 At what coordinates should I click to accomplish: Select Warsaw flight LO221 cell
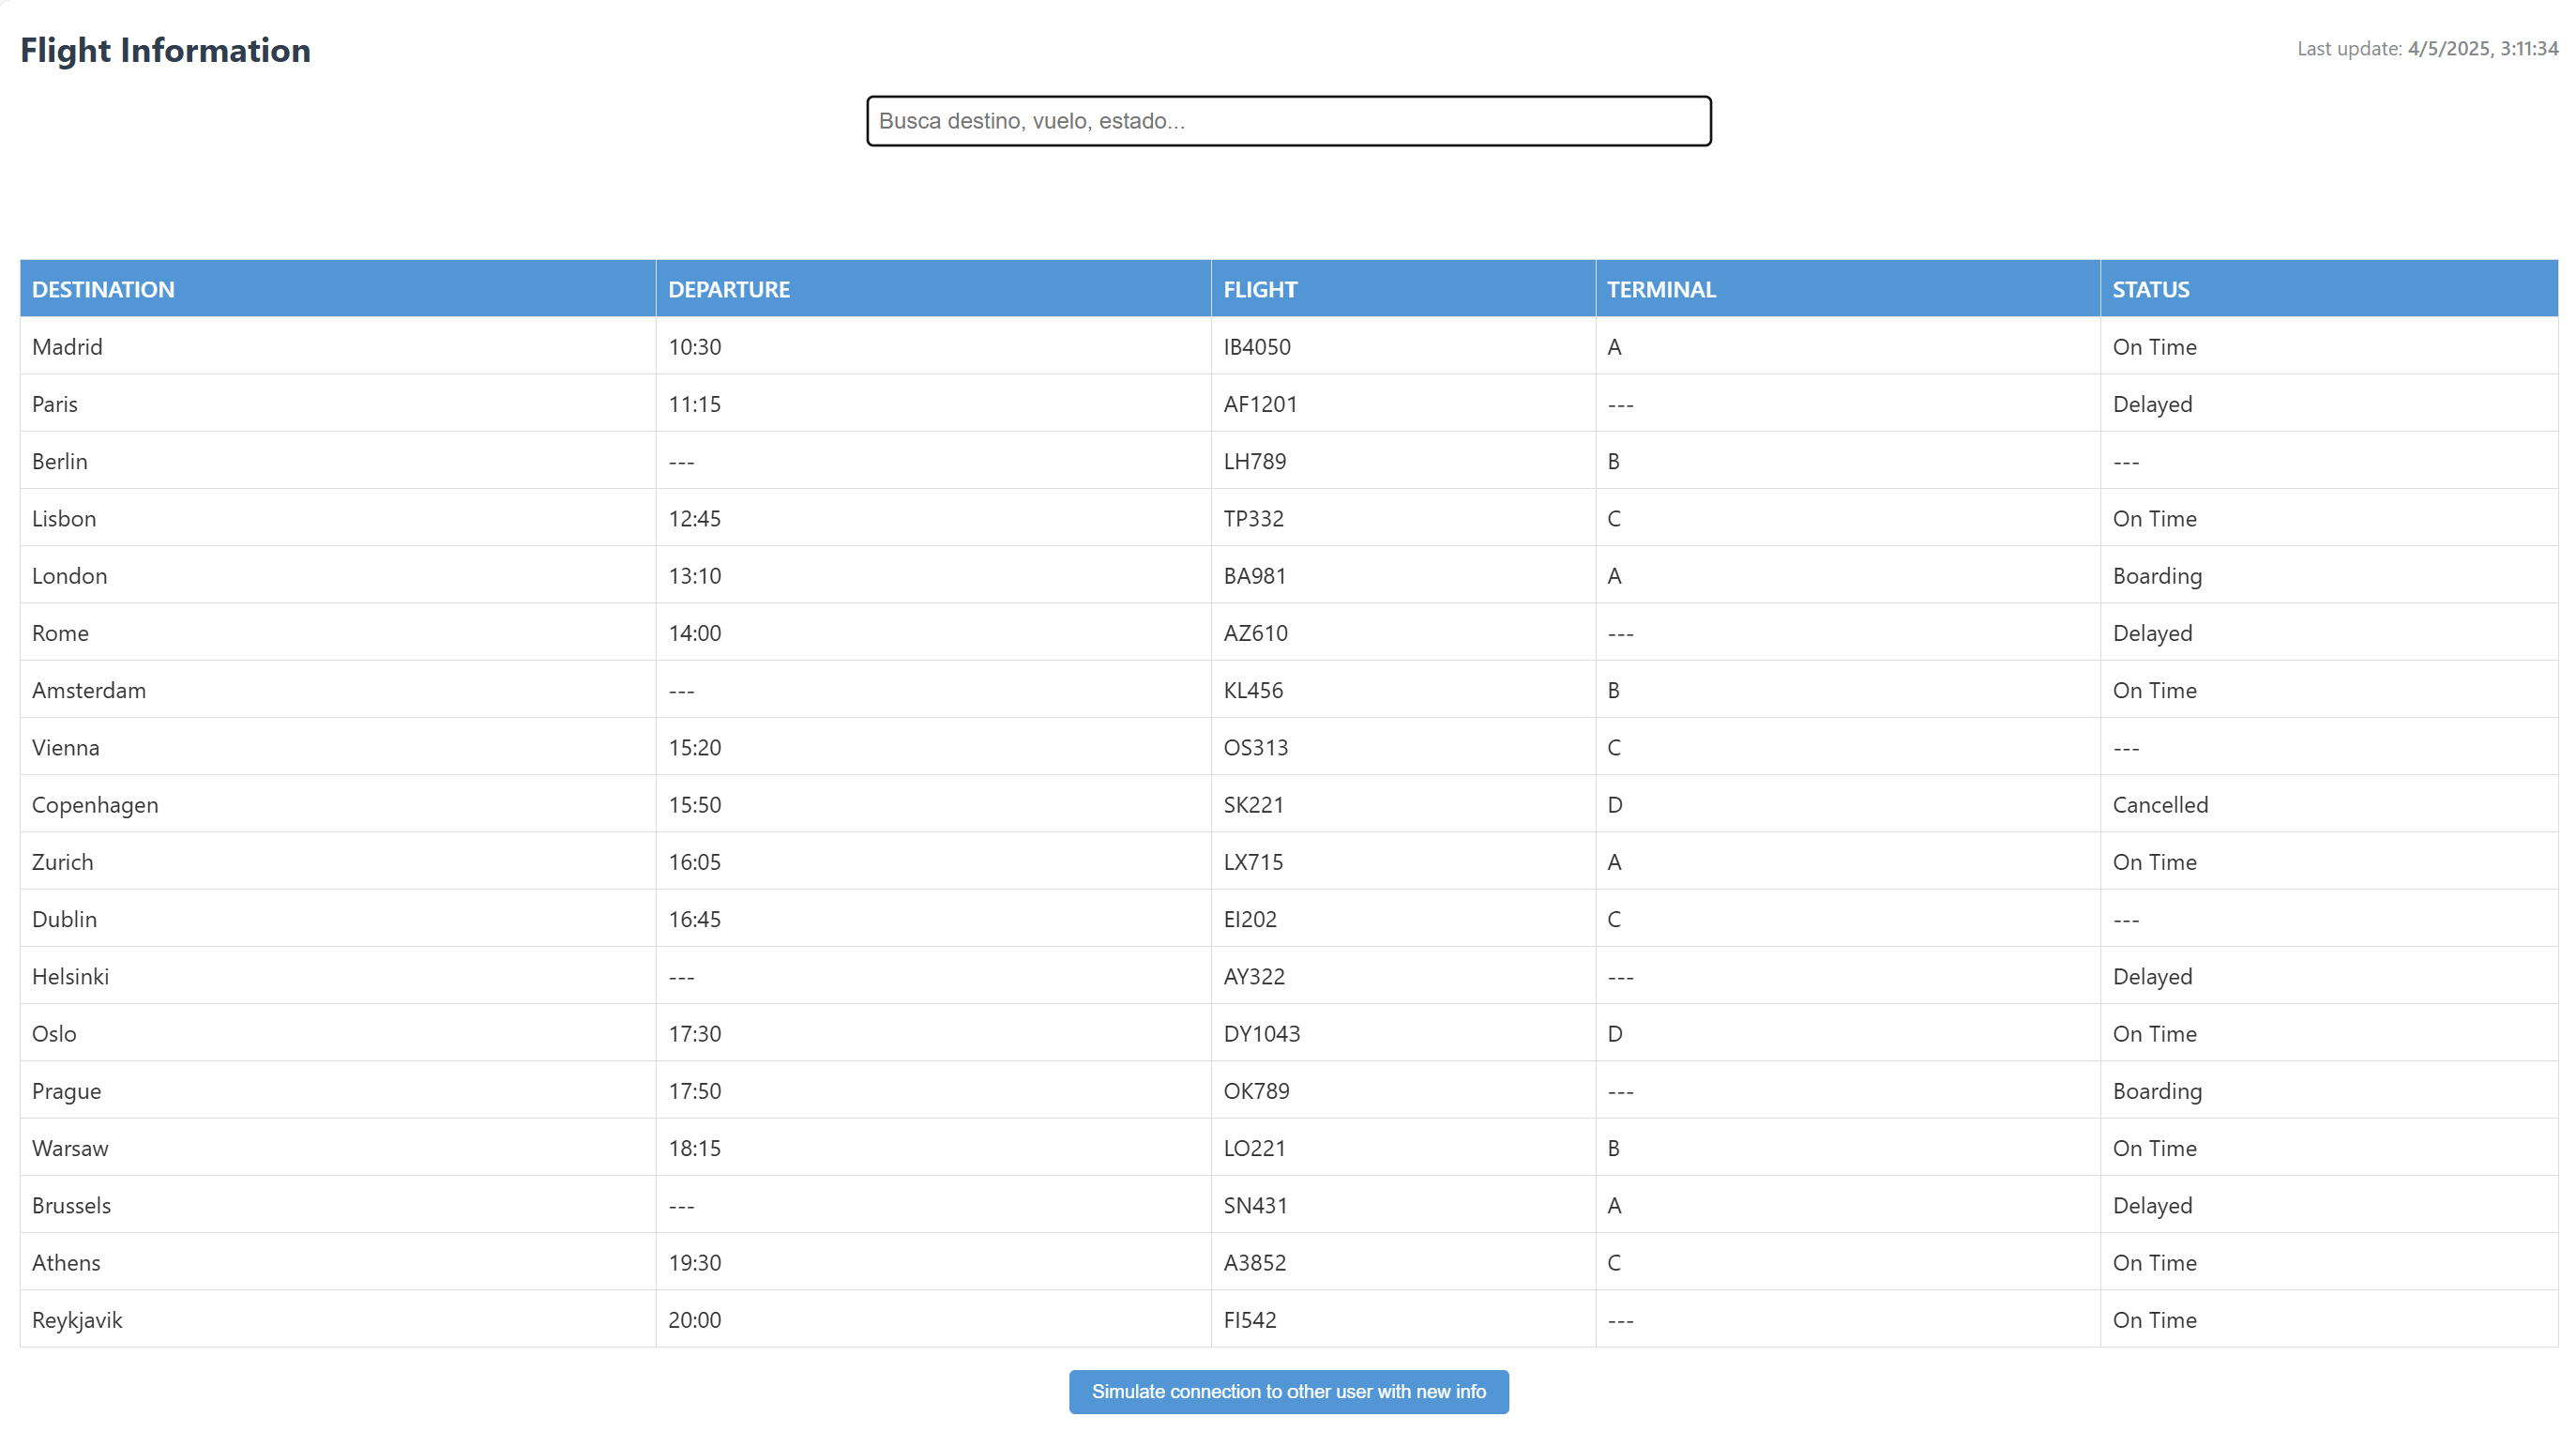(x=1254, y=1148)
